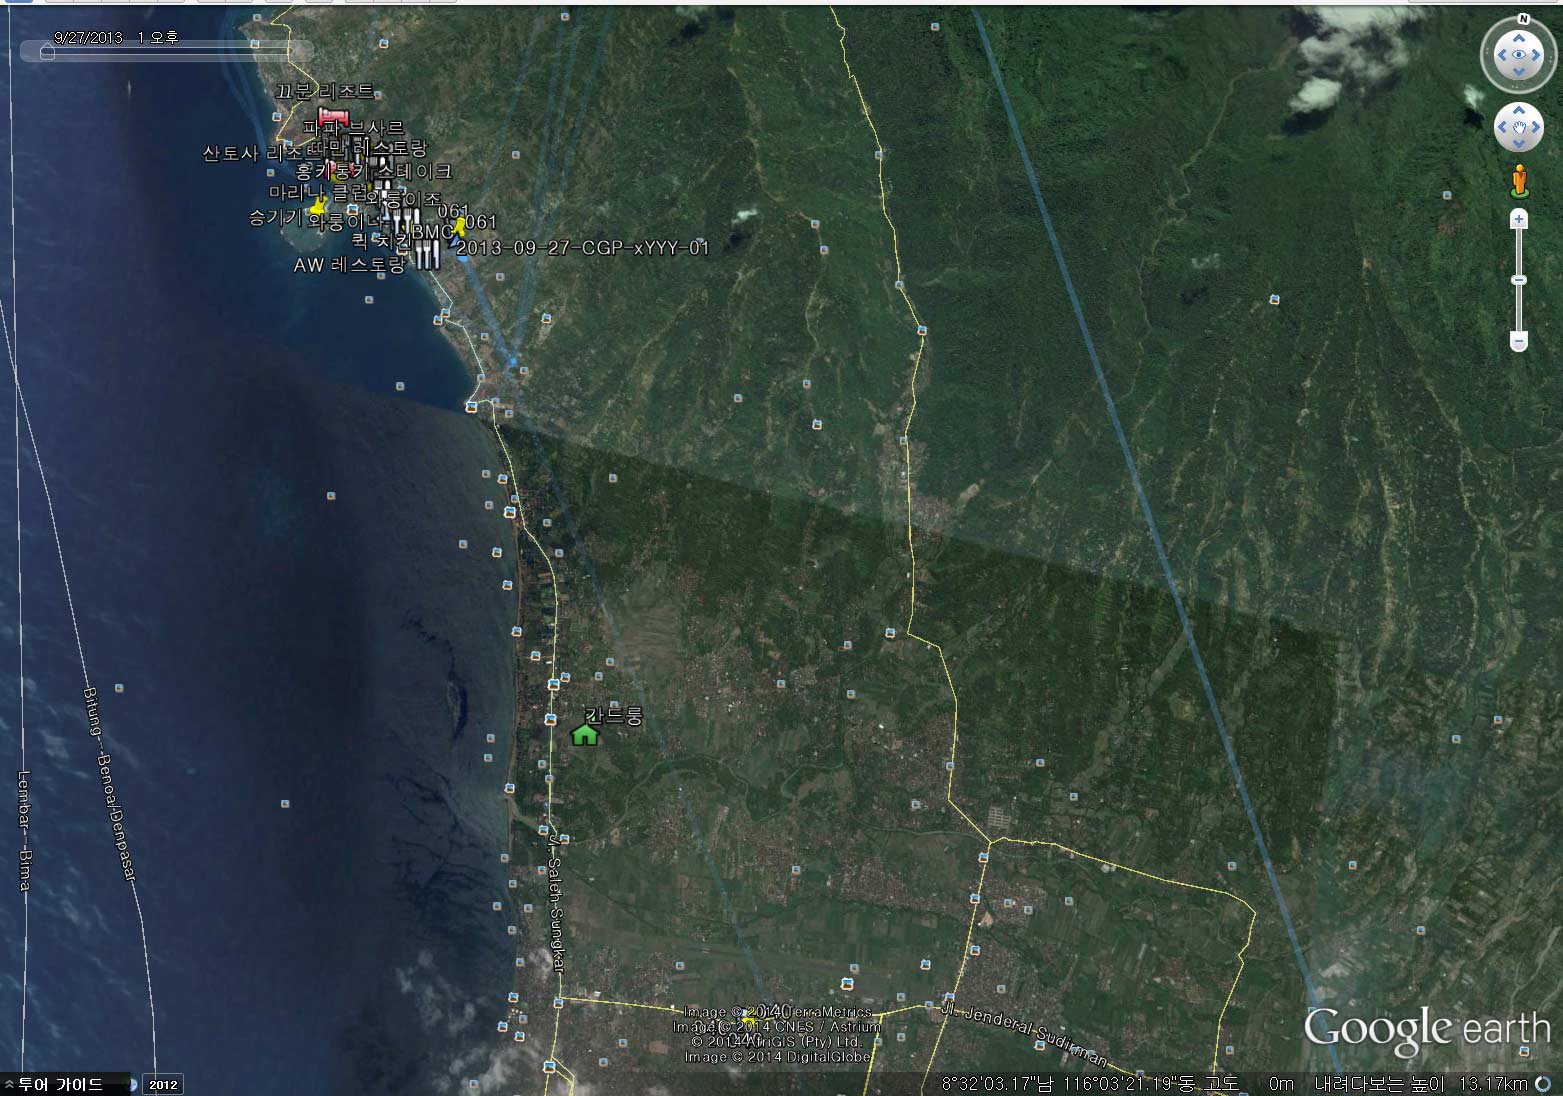Select the orange Street View pegman
Viewport: 1563px width, 1096px height.
pos(1519,180)
